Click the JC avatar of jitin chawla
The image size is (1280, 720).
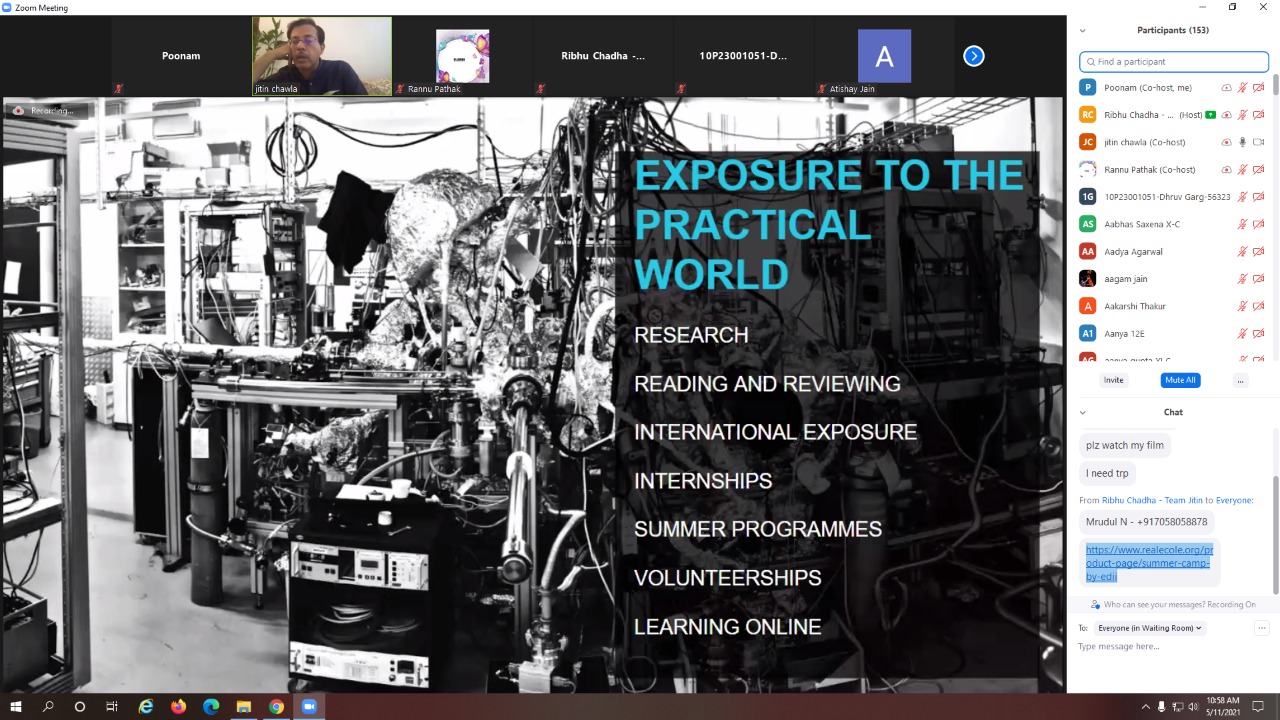click(1088, 142)
